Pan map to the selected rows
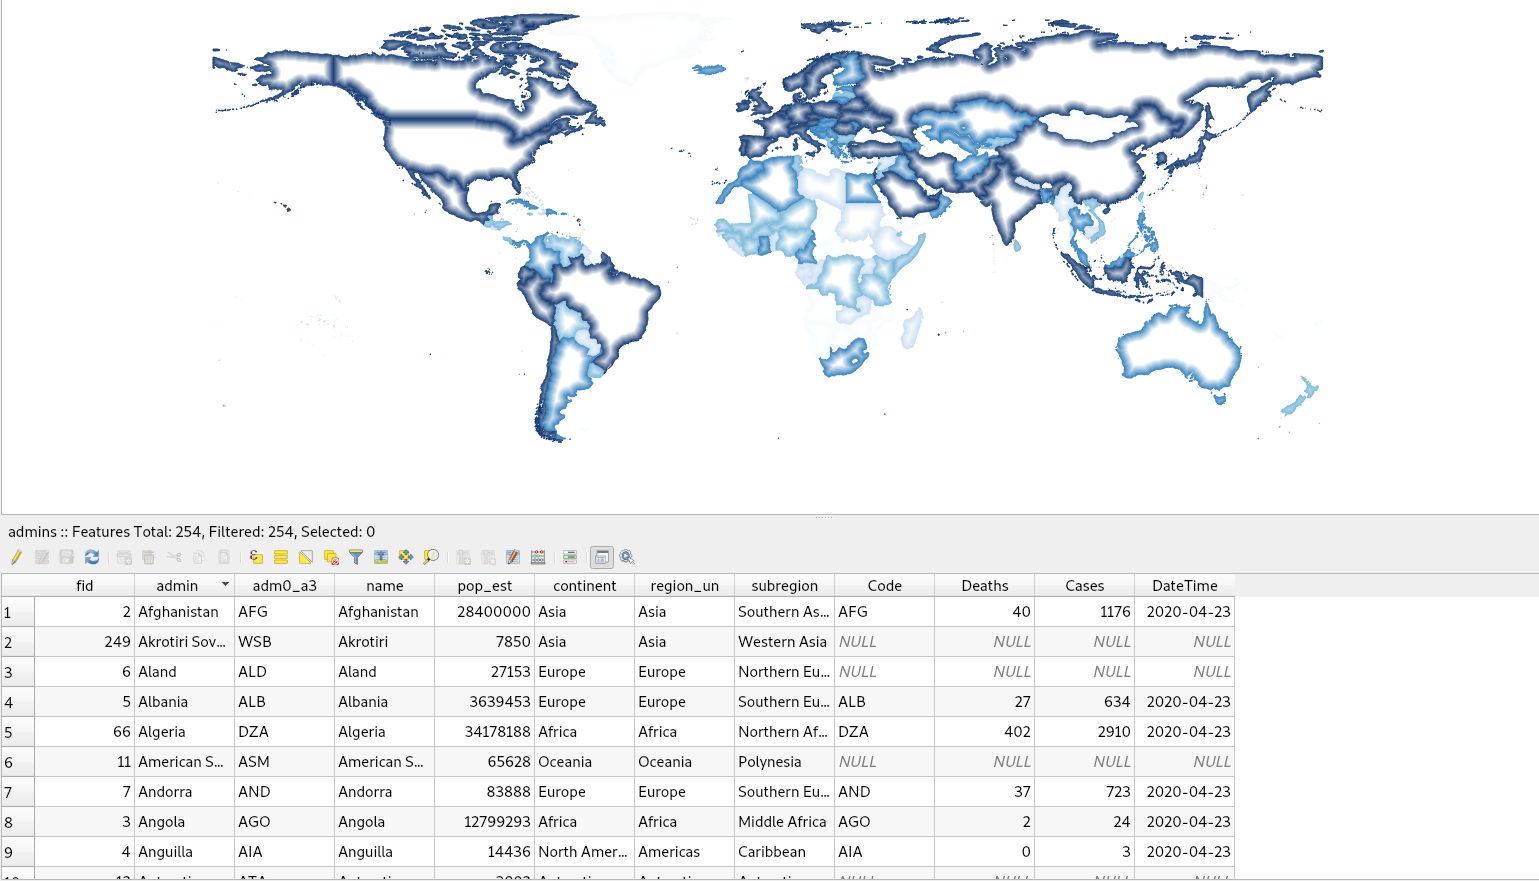This screenshot has width=1539, height=881. (406, 557)
